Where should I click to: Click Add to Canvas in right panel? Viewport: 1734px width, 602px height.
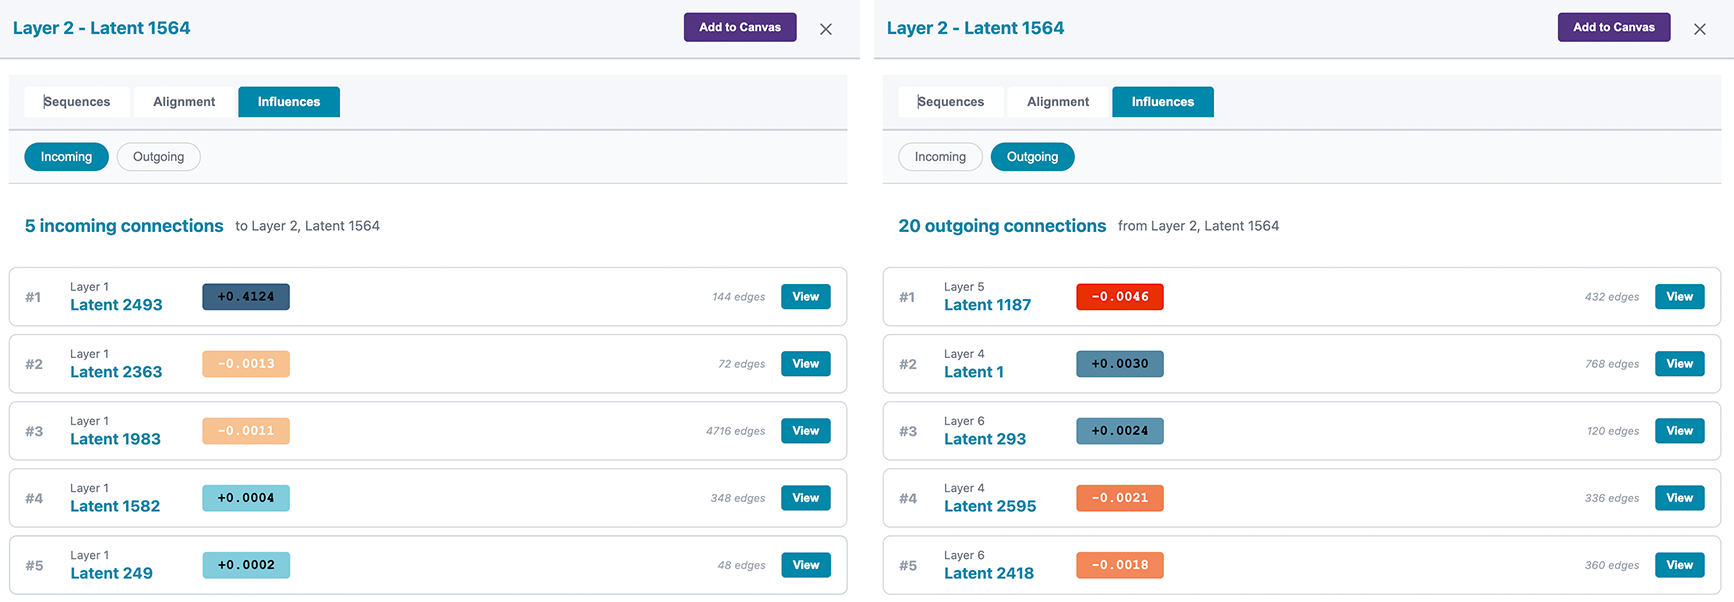click(1613, 27)
